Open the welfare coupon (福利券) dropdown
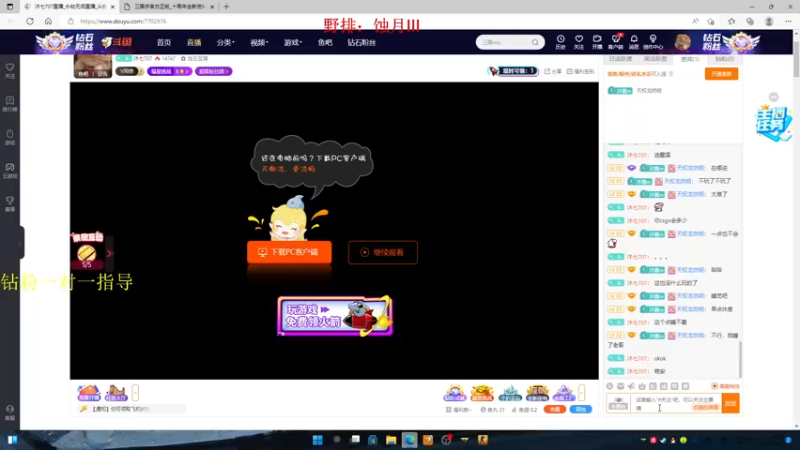800x450 pixels. point(459,410)
